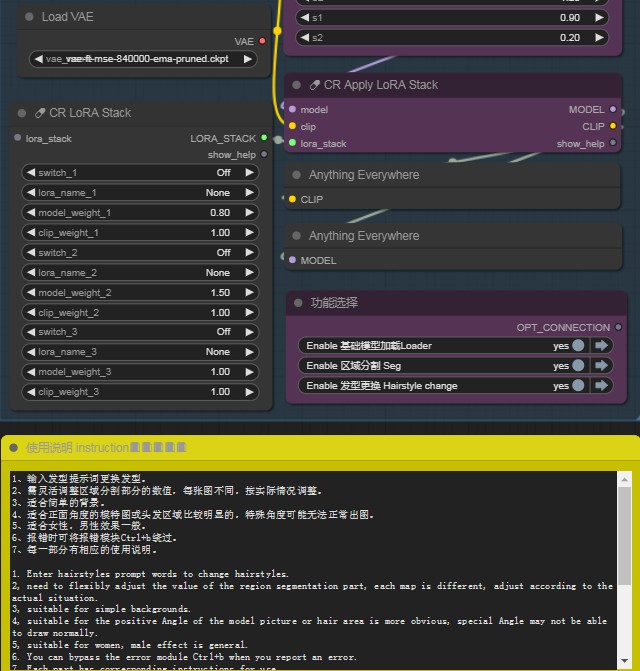Switch switch_2 back with left arrow

31,252
